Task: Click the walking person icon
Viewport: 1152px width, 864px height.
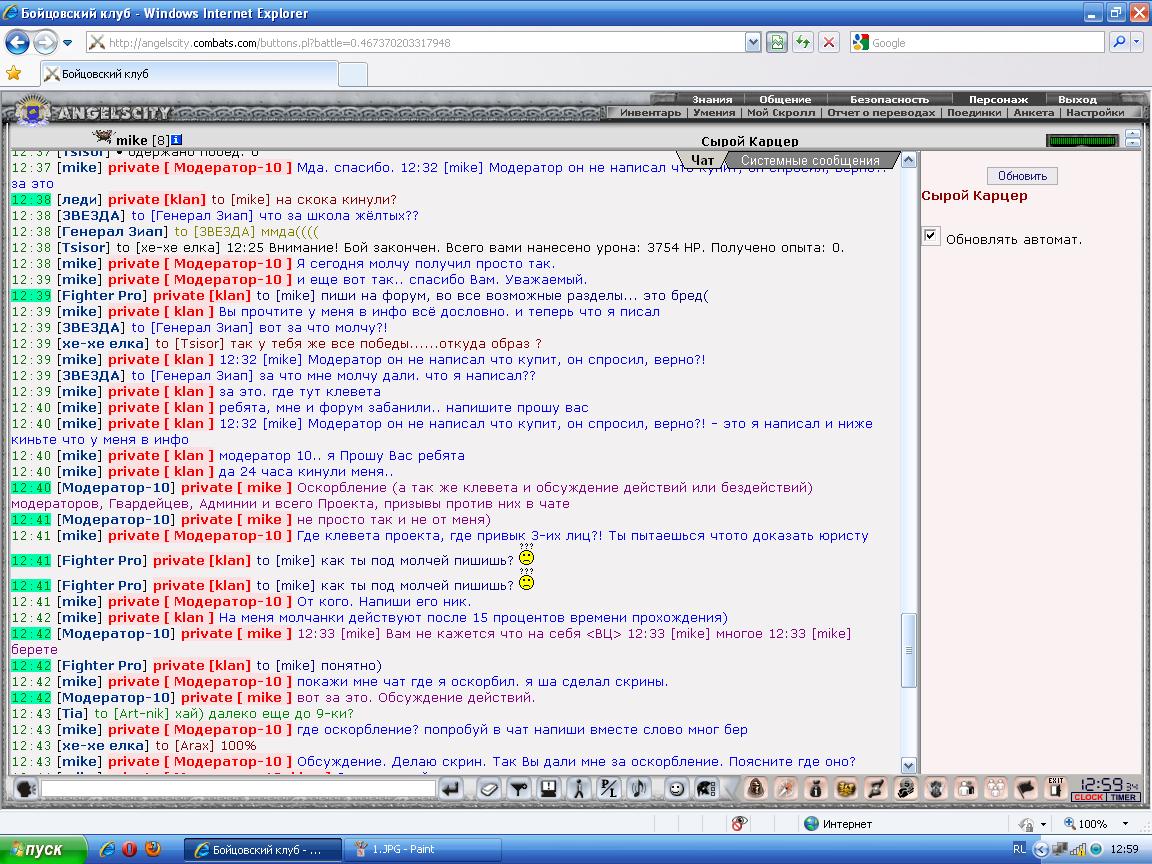Action: [579, 789]
